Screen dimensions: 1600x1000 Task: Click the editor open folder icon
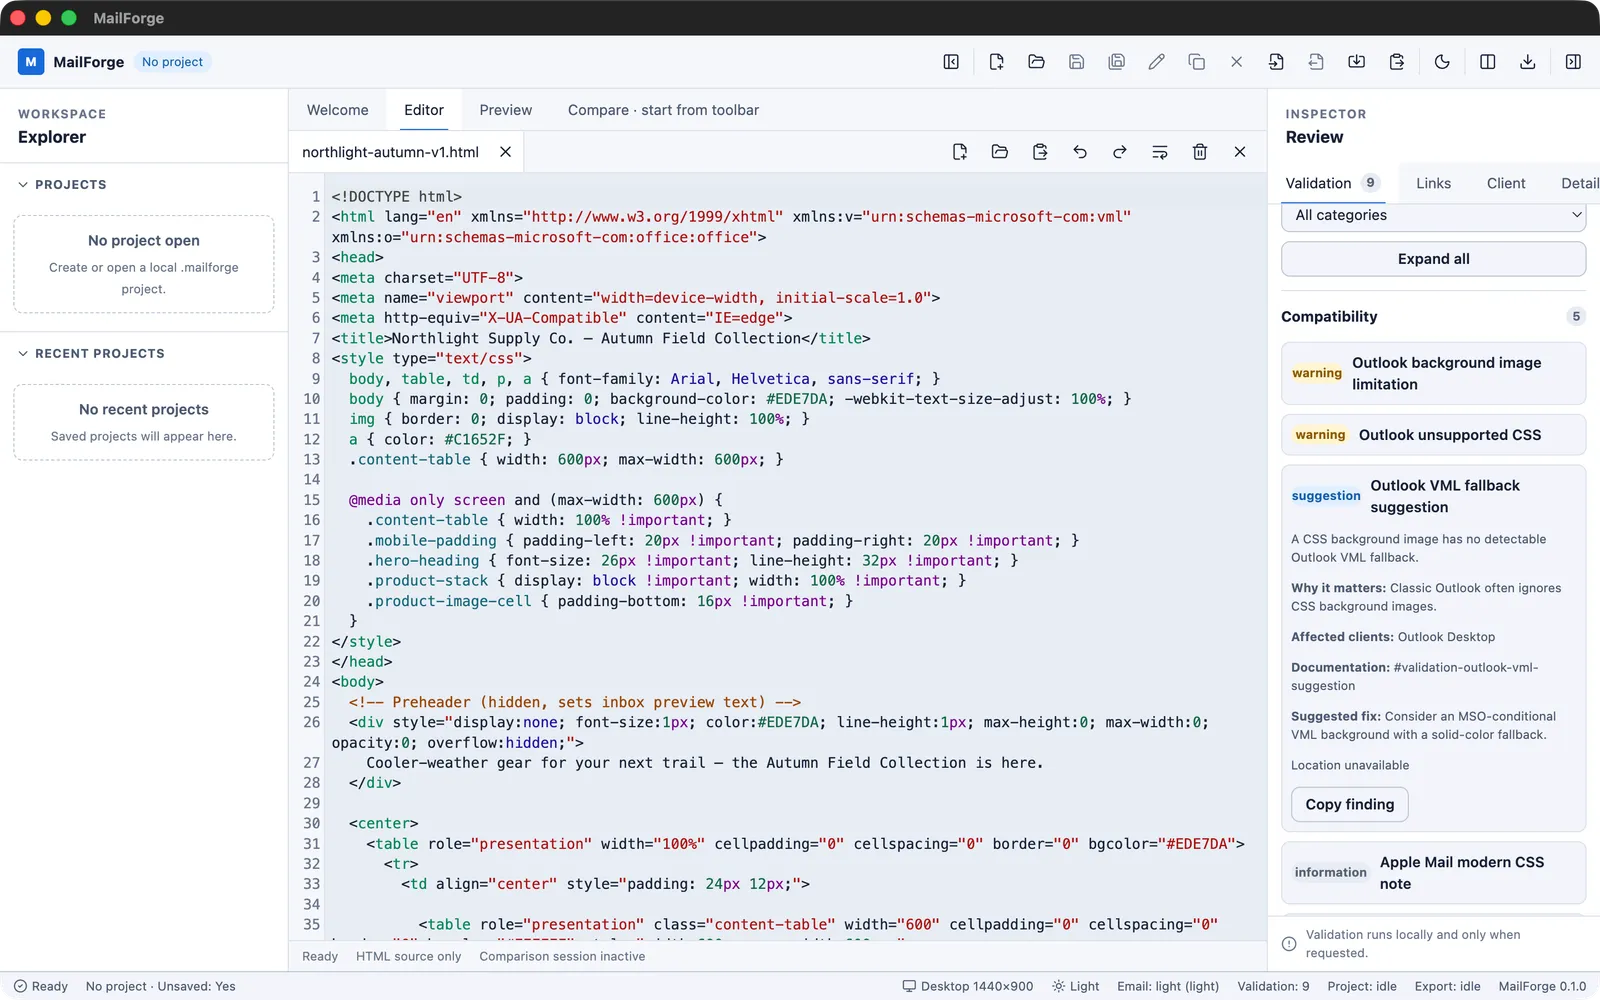1000,152
